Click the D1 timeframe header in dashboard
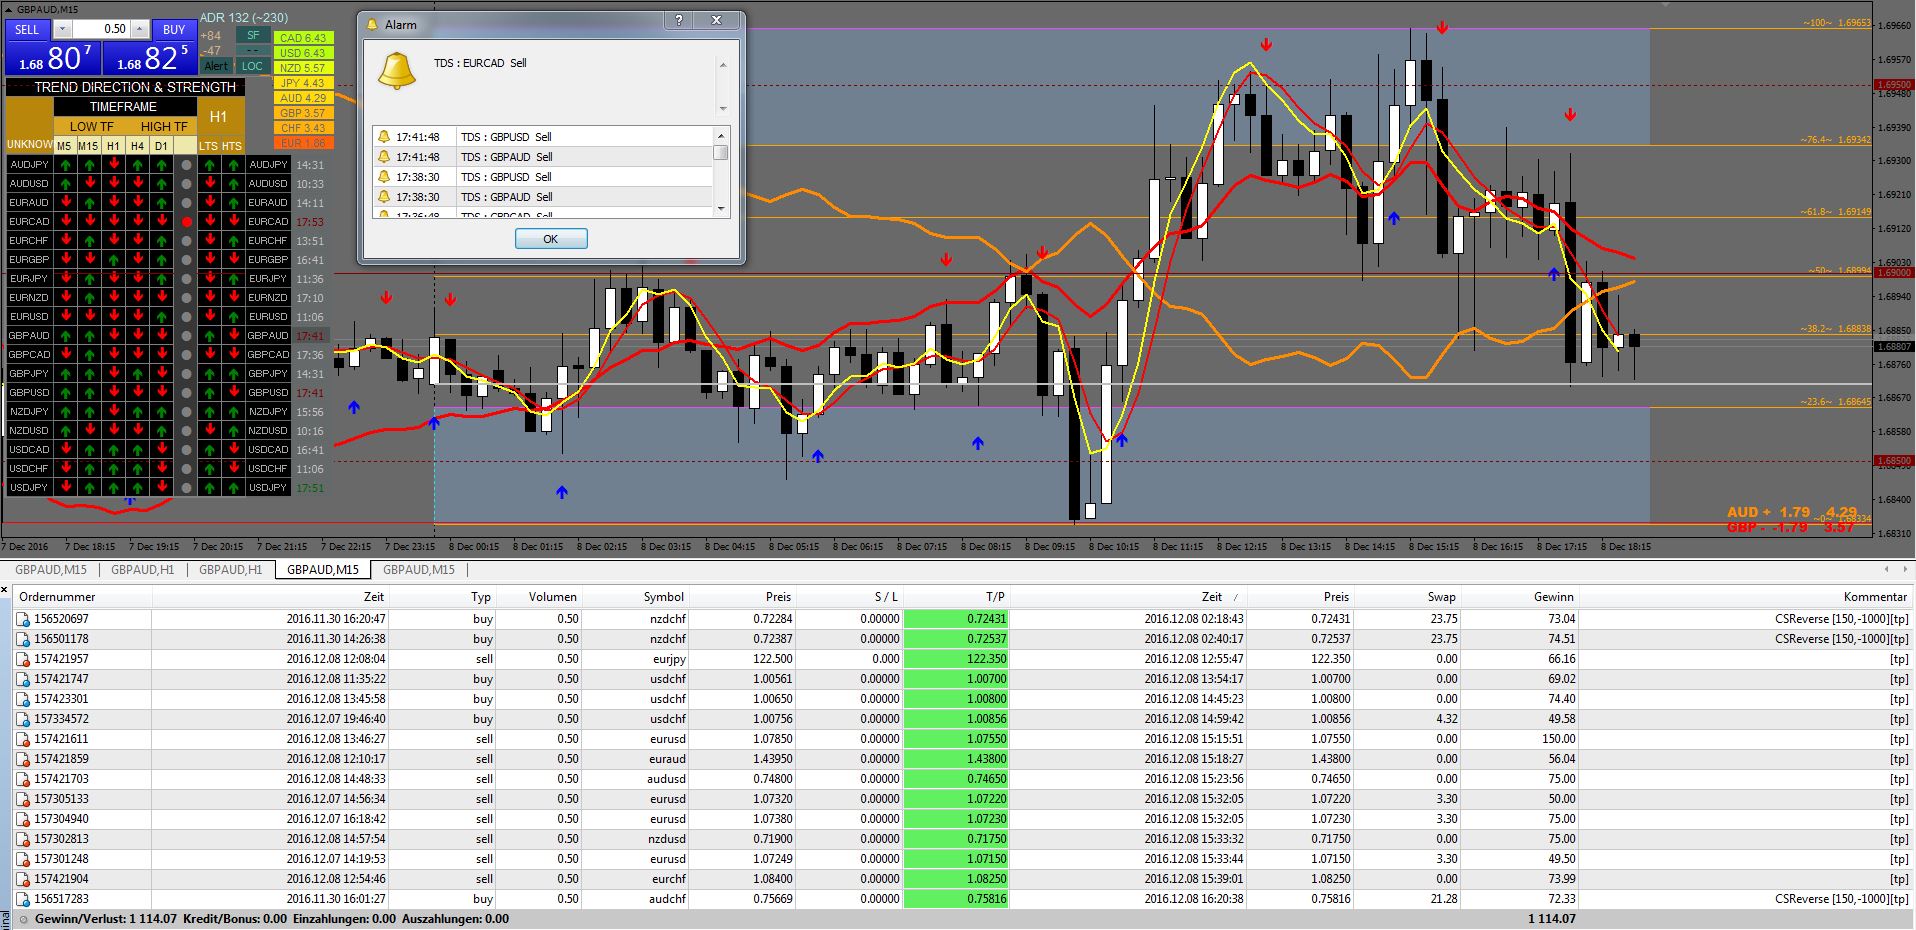 (x=161, y=145)
